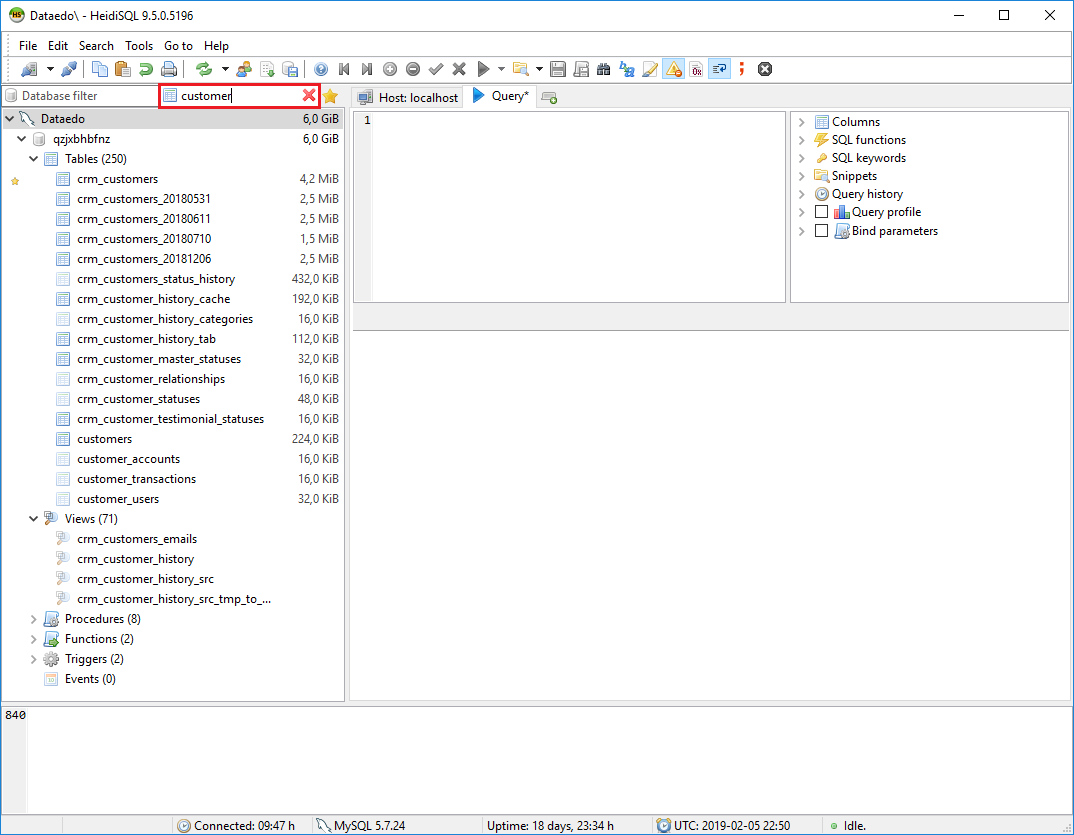Click the favorites star beside table filter
Screen dimensions: 1074x835
pyautogui.click(x=330, y=96)
